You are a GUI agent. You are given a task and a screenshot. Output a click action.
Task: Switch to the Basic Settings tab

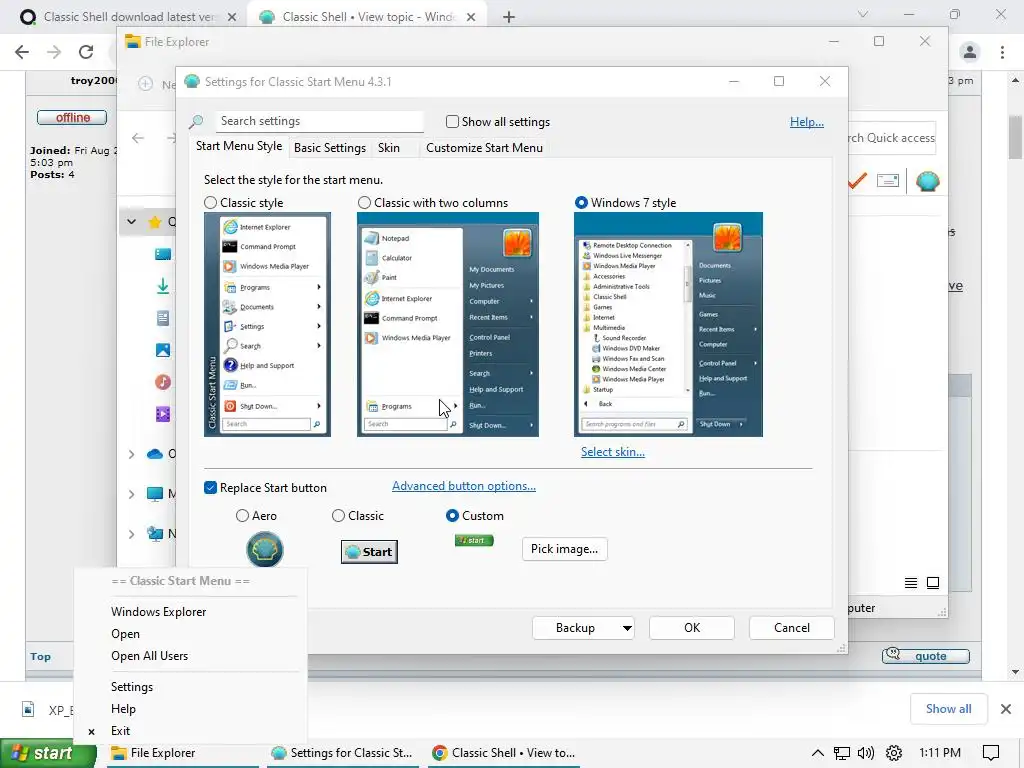click(x=330, y=148)
